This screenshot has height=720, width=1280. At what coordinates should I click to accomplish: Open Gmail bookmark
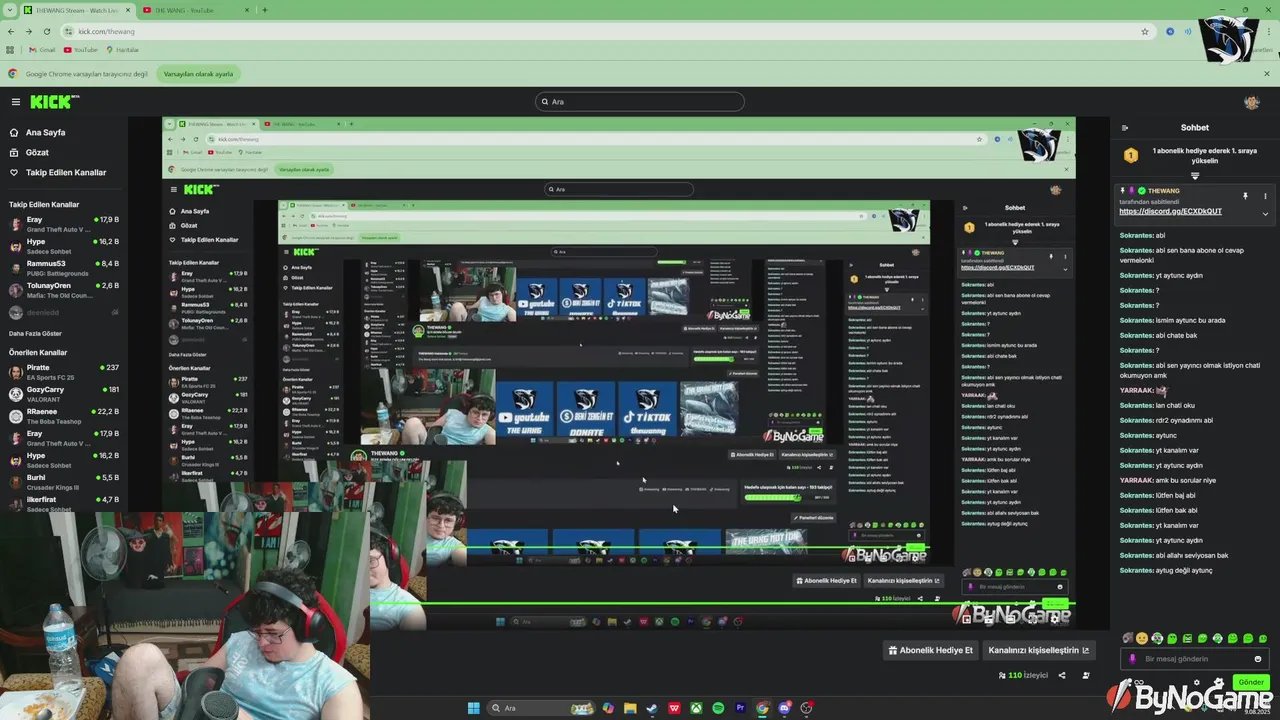click(40, 50)
